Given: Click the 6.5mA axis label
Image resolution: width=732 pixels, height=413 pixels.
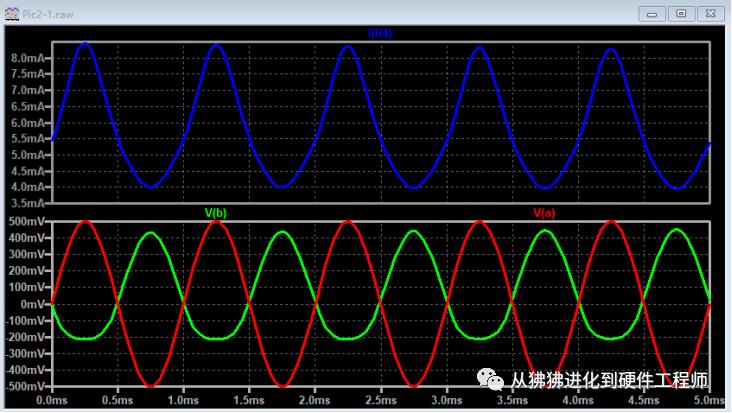Looking at the screenshot, I should tap(28, 106).
